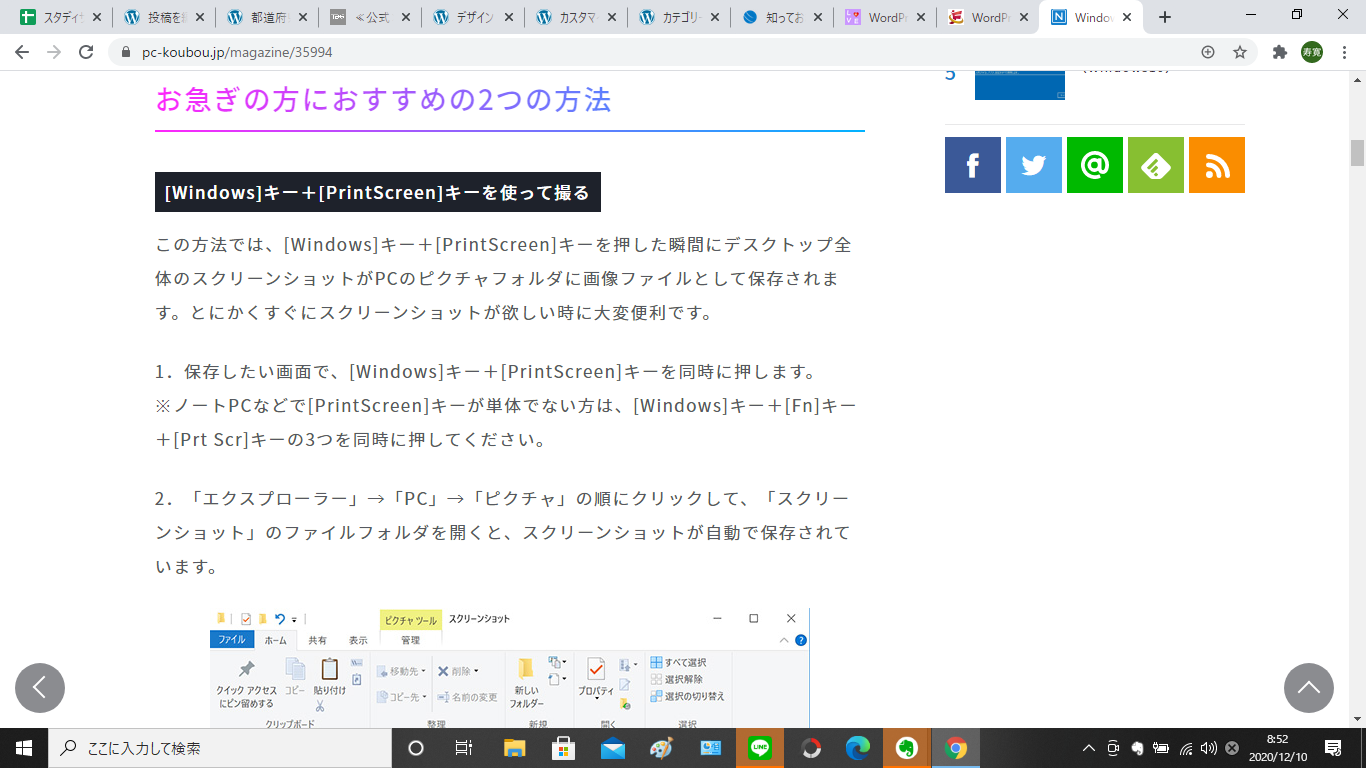Go back in Chrome

pos(22,52)
